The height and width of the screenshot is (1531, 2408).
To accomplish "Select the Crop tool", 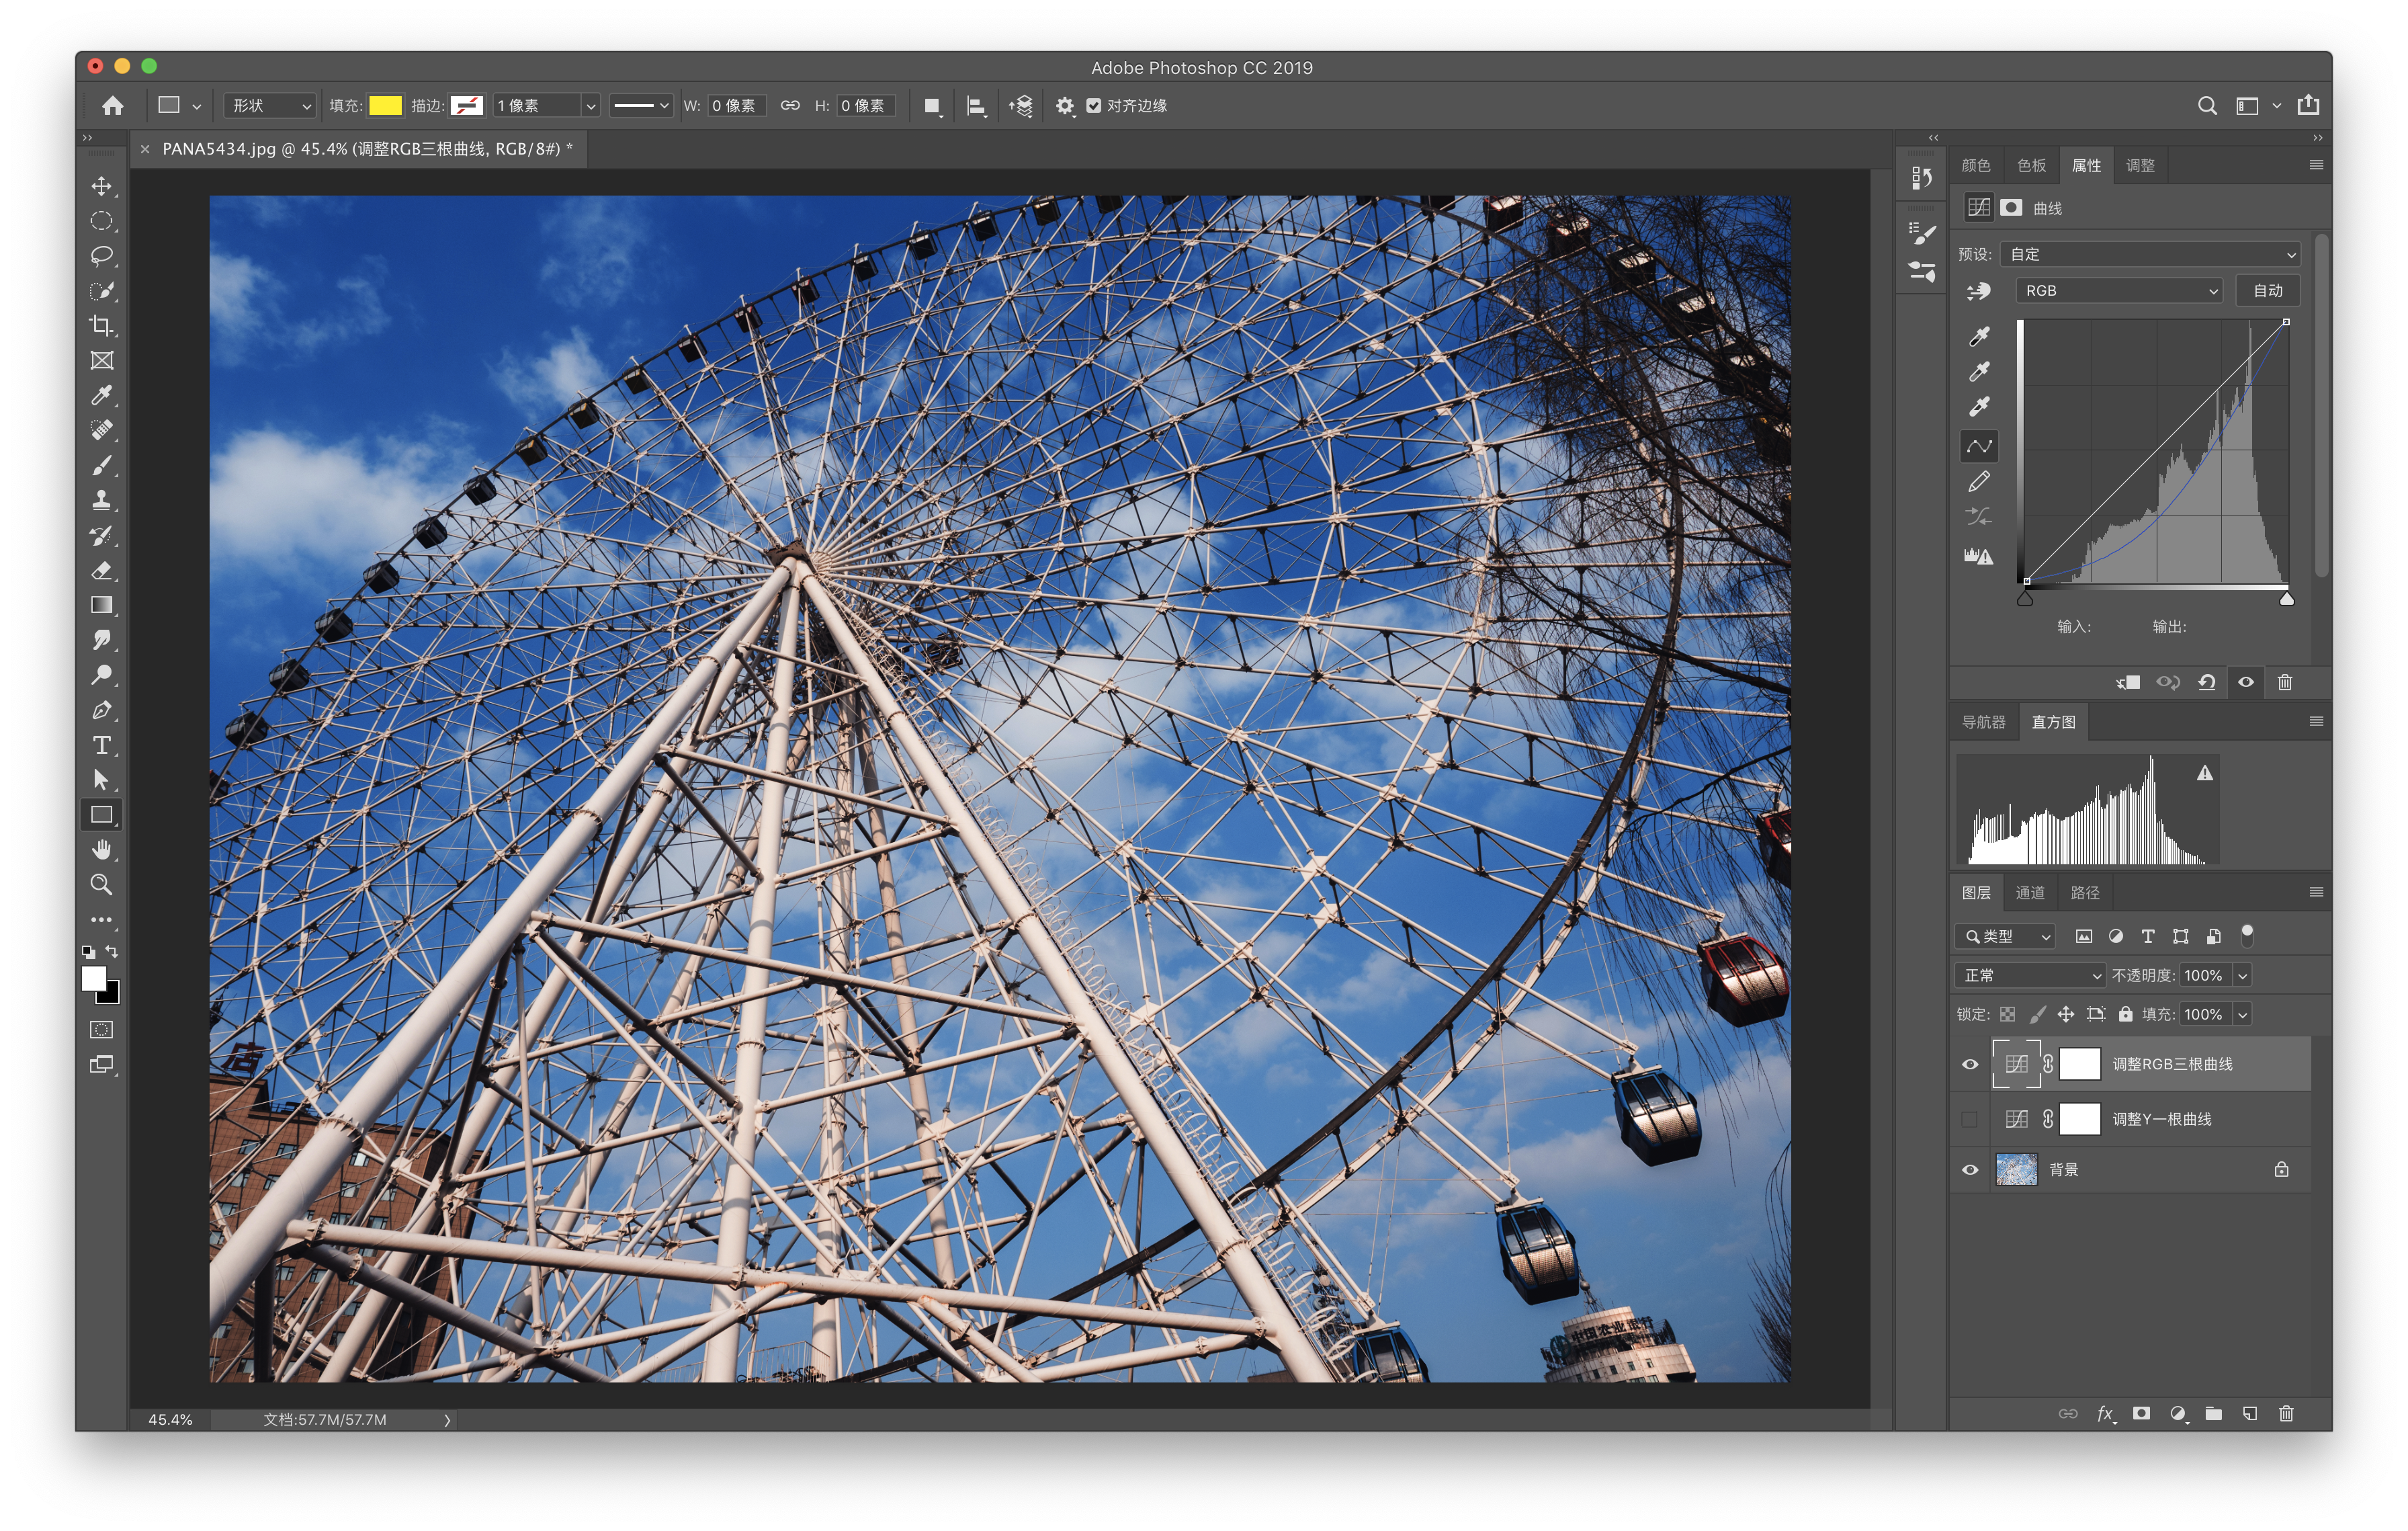I will point(101,325).
